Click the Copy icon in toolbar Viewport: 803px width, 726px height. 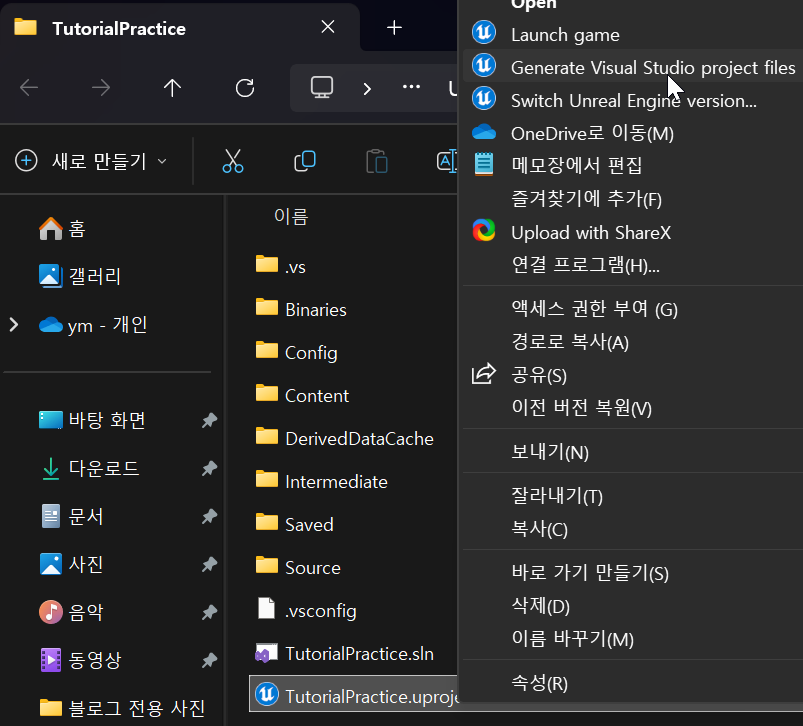pos(305,161)
